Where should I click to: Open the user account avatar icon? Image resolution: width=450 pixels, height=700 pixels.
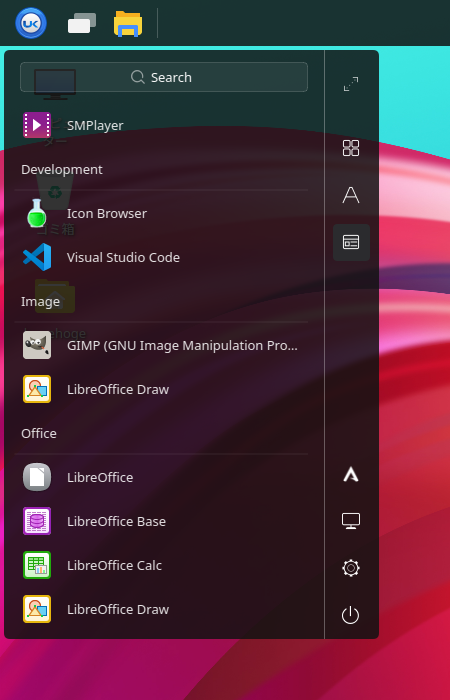(x=351, y=475)
